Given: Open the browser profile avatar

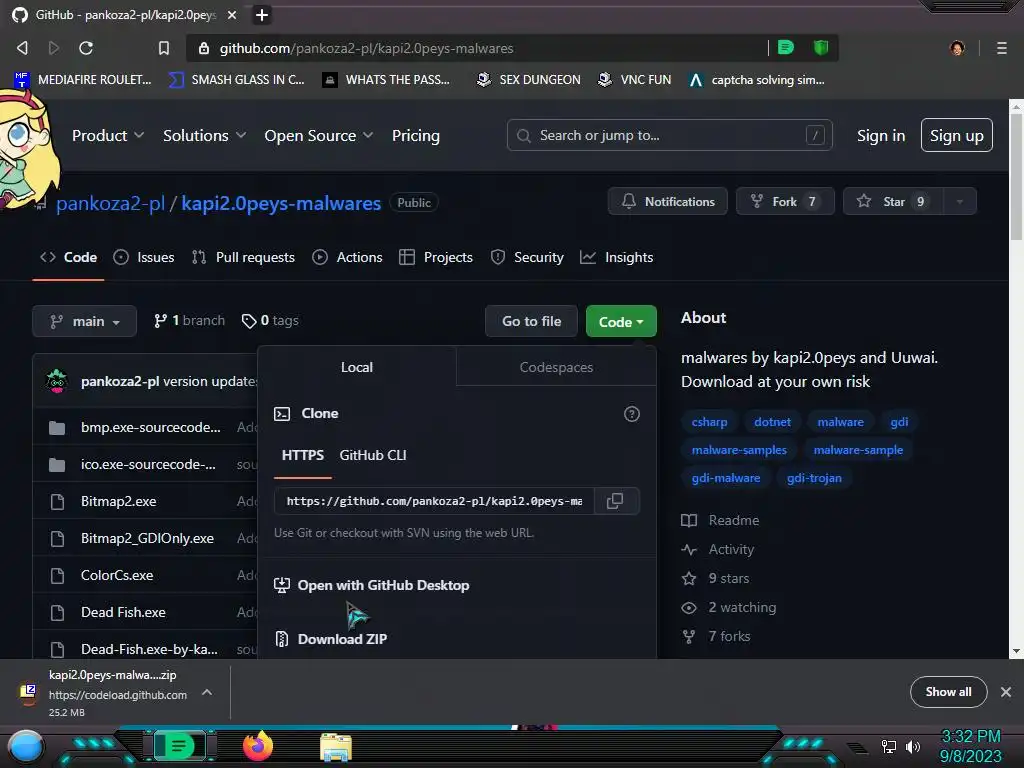Looking at the screenshot, I should click(957, 48).
